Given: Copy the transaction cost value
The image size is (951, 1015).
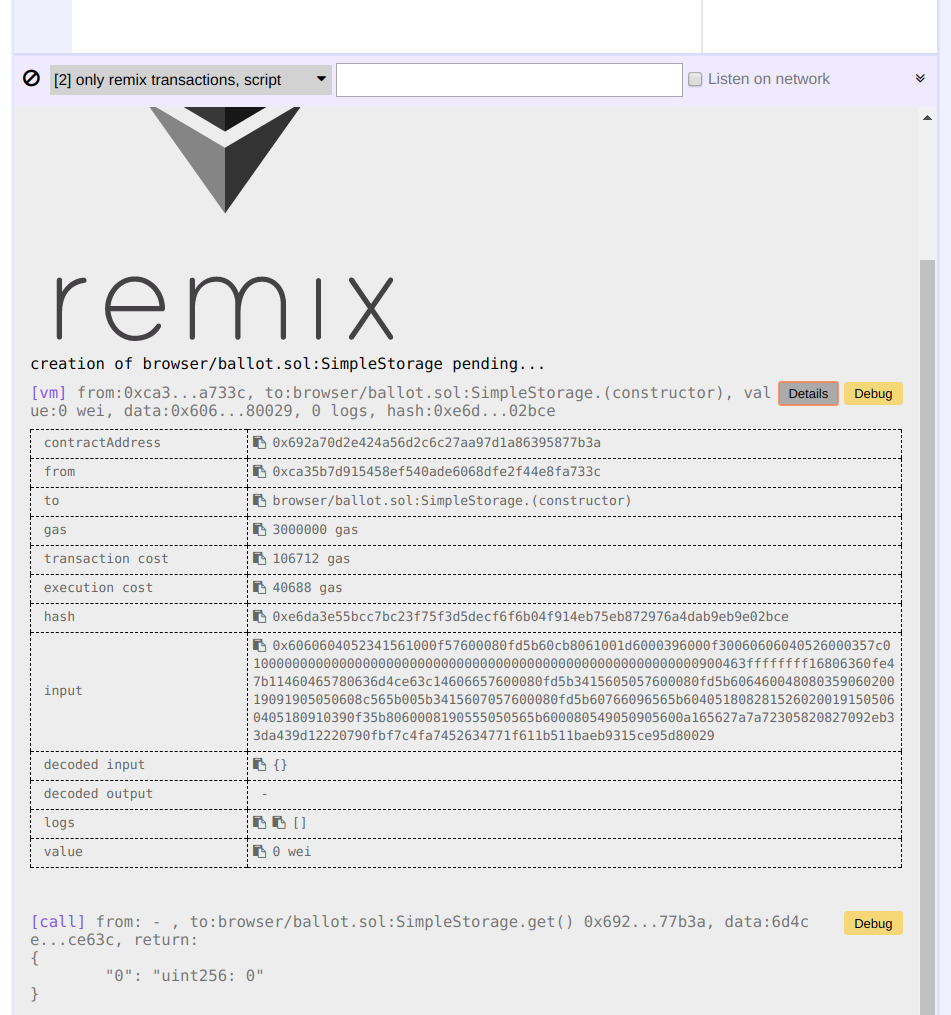Looking at the screenshot, I should point(260,559).
